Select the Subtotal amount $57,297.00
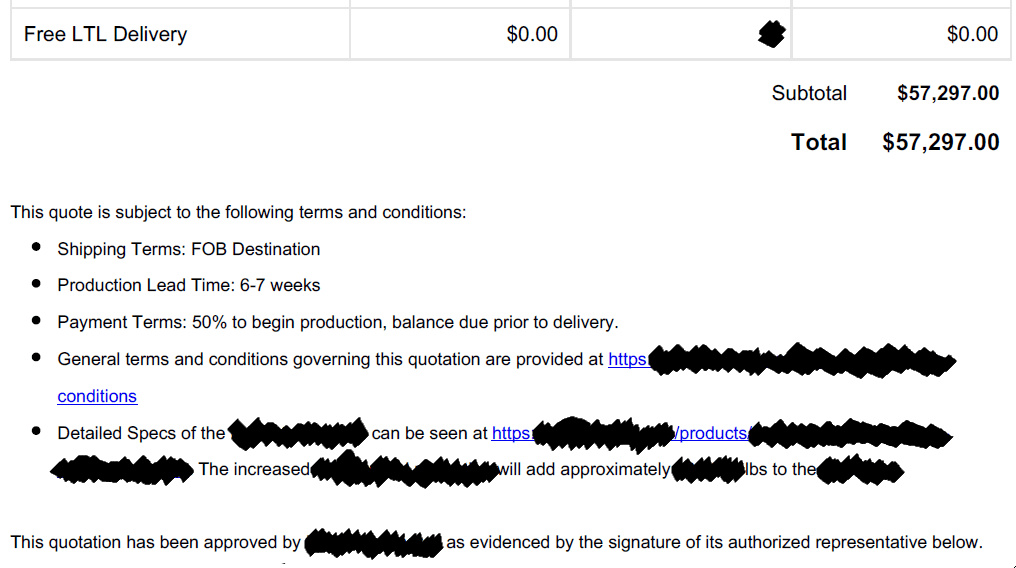Image resolution: width=1016 pixels, height=568 pixels. pyautogui.click(x=948, y=93)
